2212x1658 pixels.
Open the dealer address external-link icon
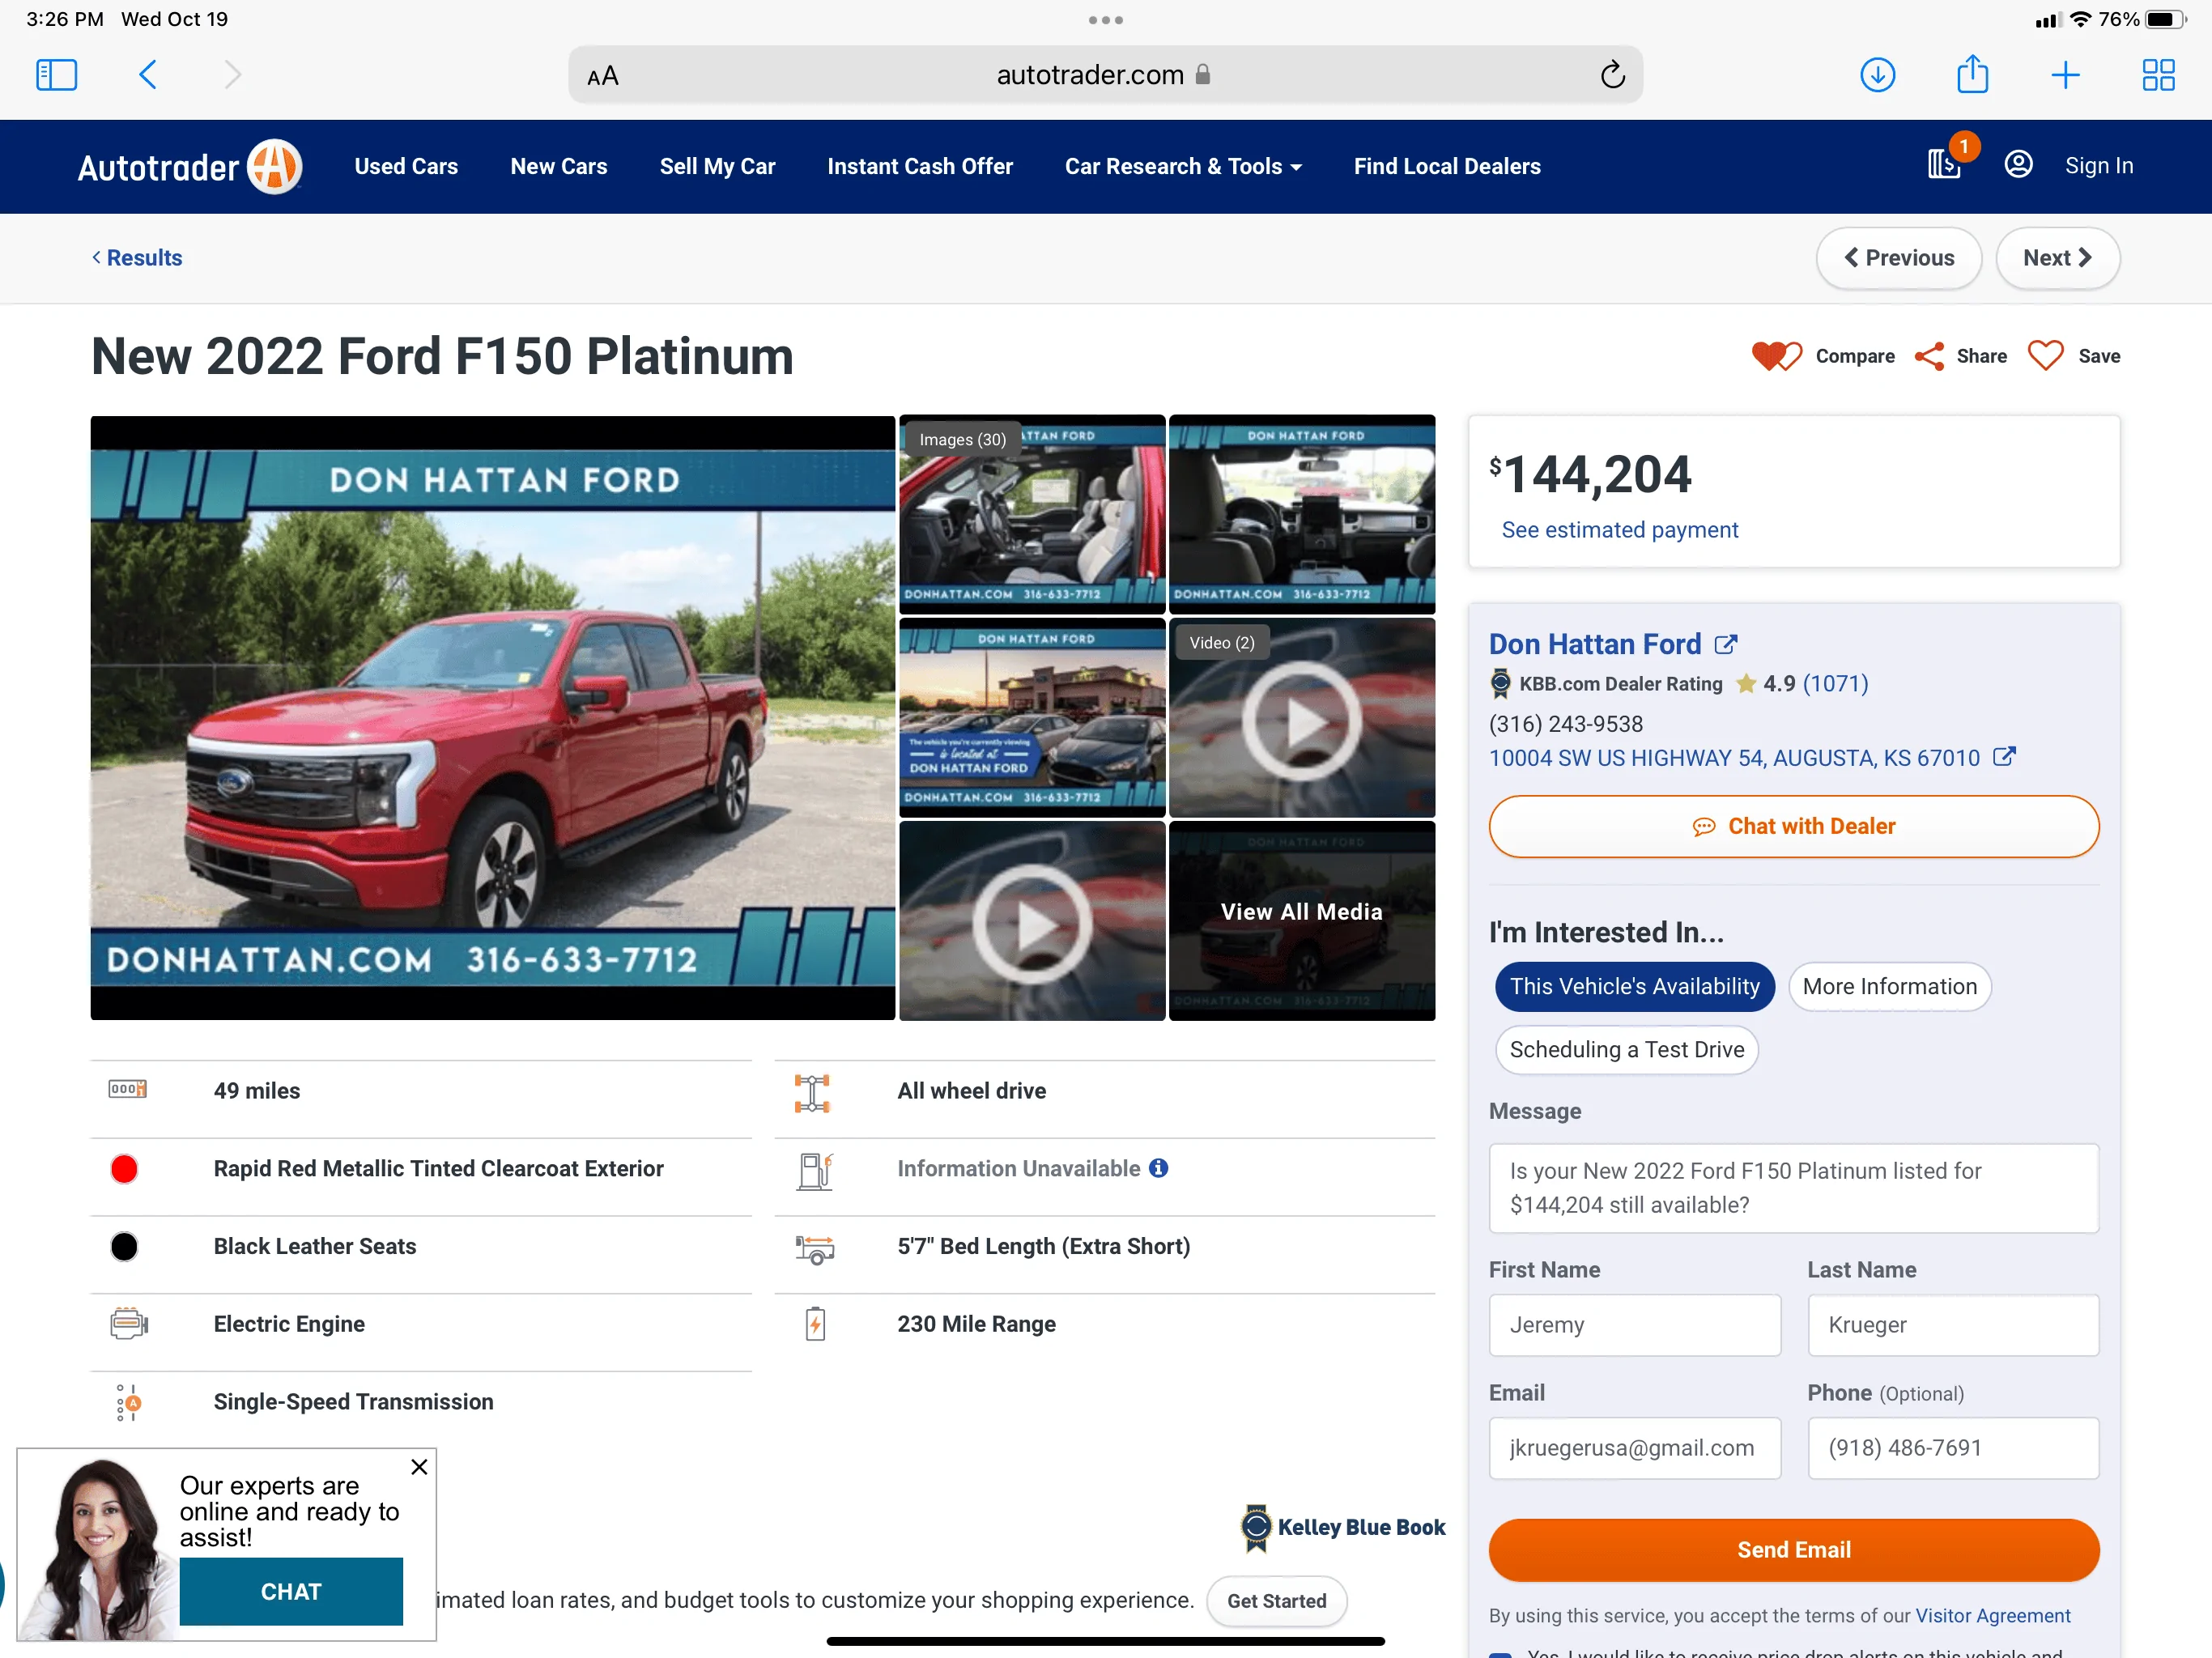(2004, 757)
